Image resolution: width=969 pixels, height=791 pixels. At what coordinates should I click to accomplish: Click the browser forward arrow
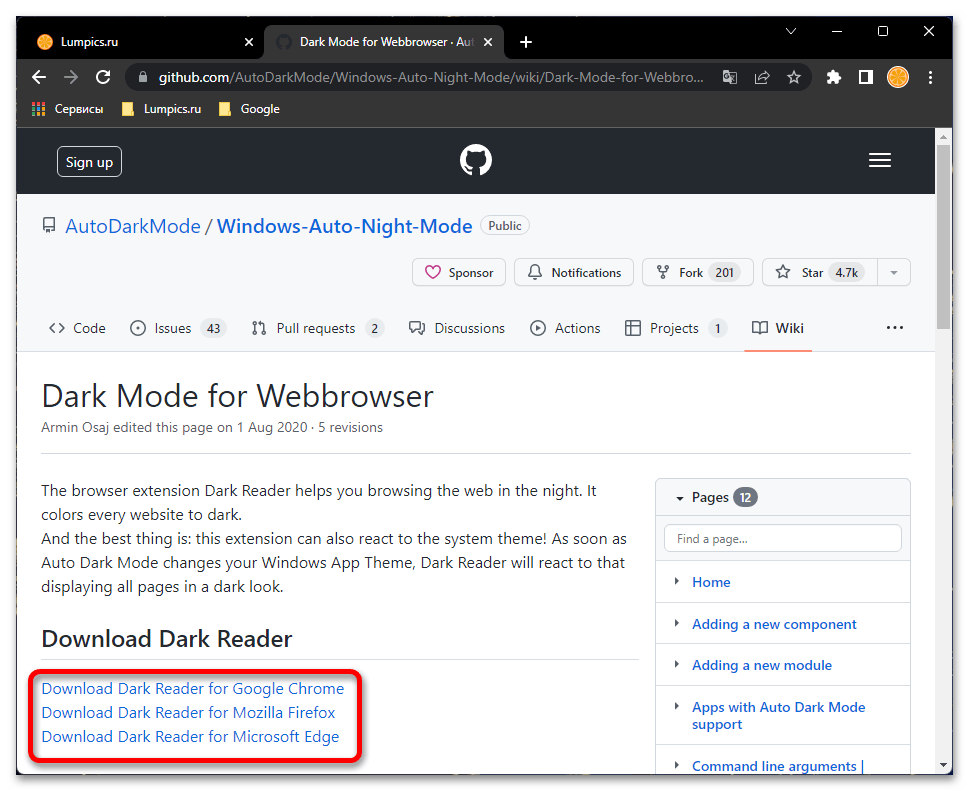click(x=71, y=77)
